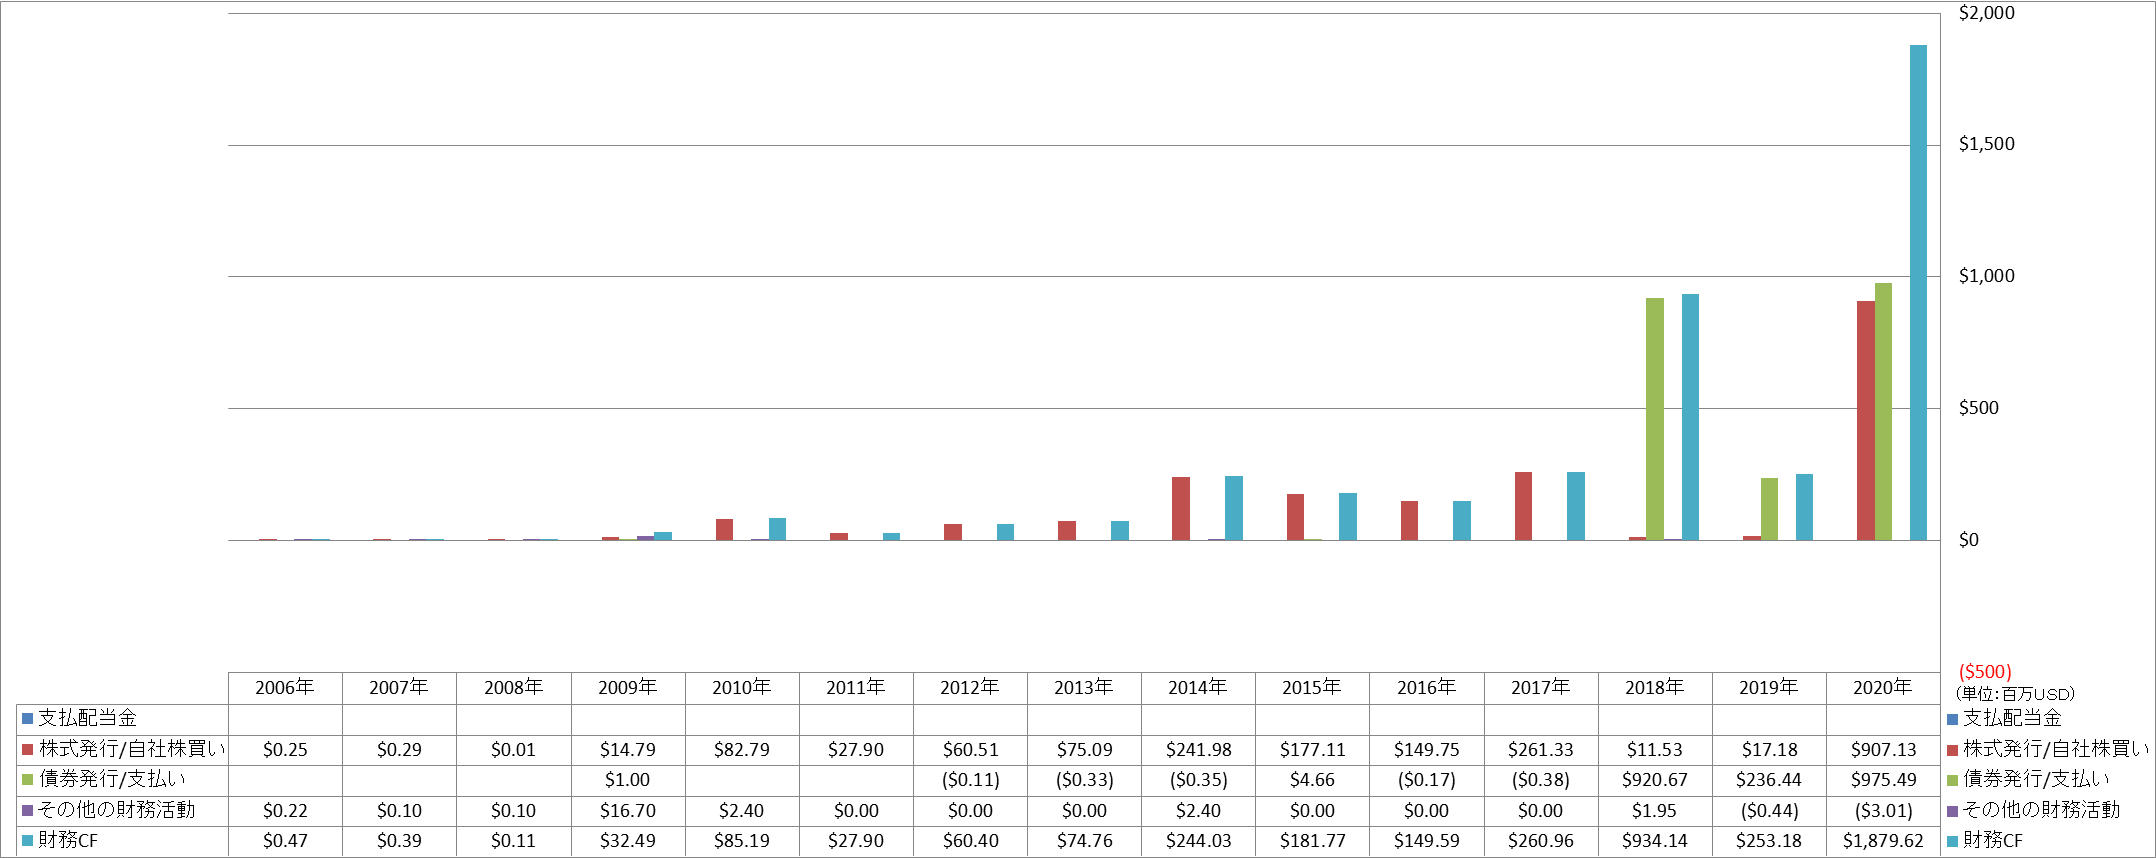The height and width of the screenshot is (858, 2156).
Task: Select the green 債券発行 bar for 2020年
Action: (x=1883, y=412)
